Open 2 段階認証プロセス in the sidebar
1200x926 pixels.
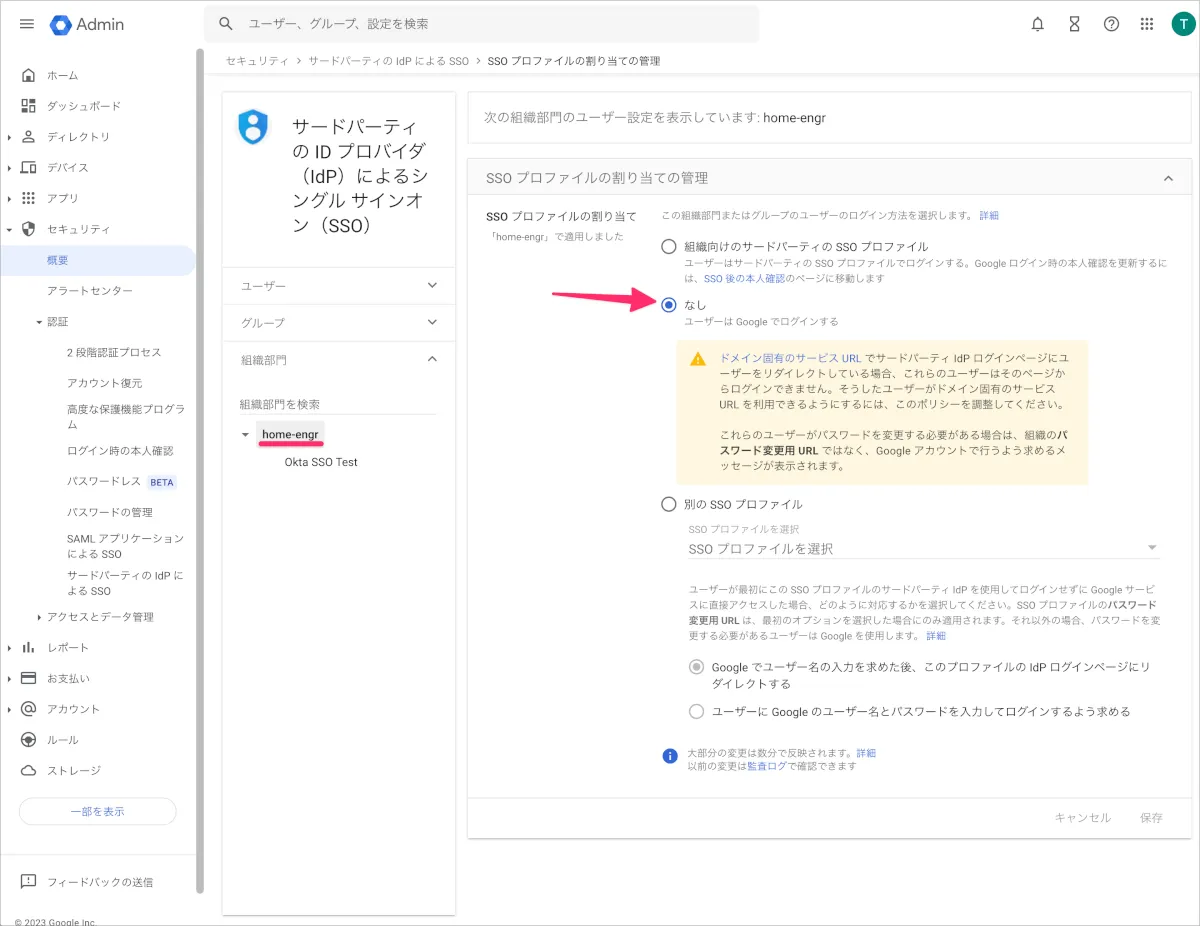[114, 352]
